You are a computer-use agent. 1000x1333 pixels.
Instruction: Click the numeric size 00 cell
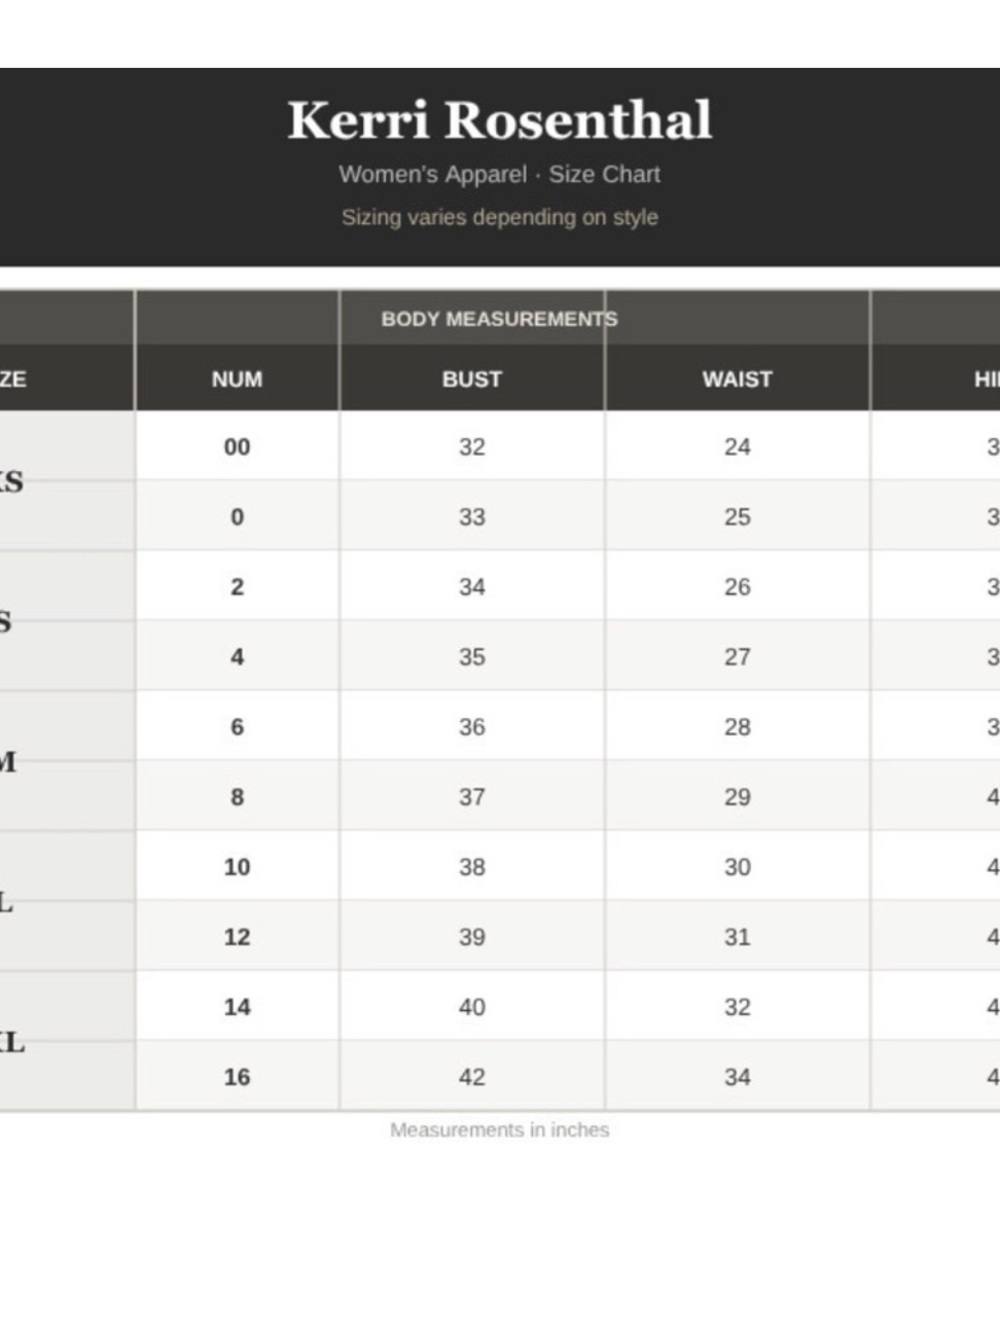tap(237, 447)
